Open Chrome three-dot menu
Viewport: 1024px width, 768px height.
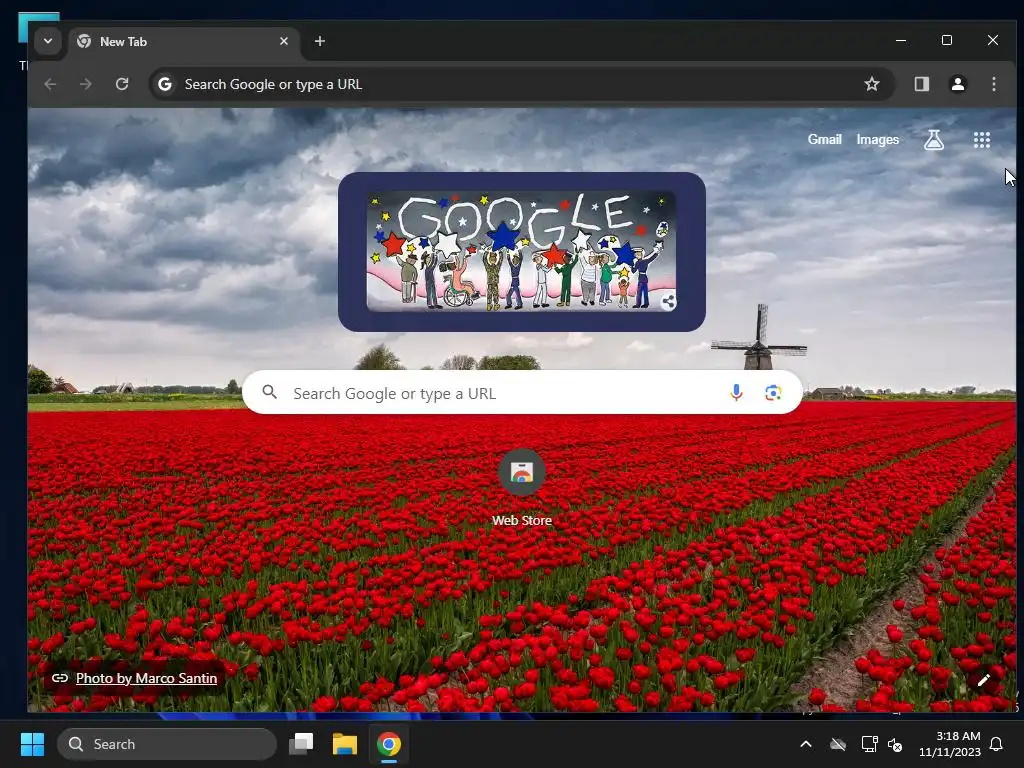click(x=994, y=84)
